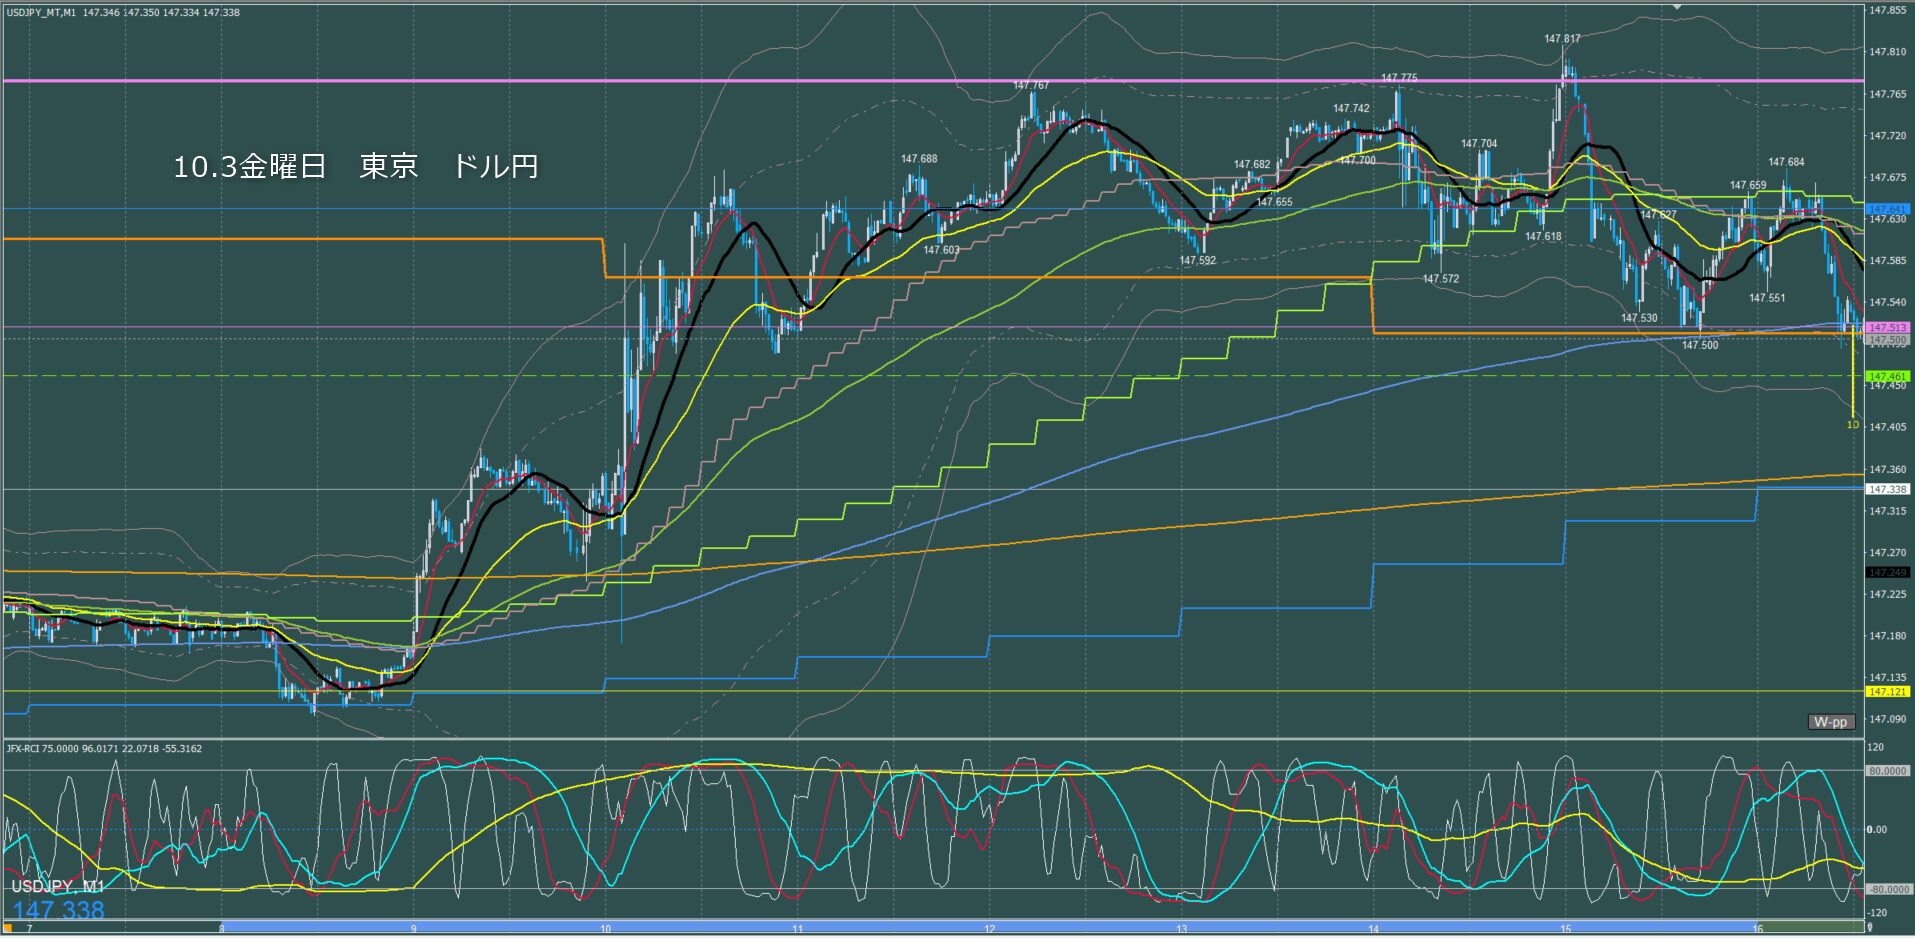
Task: Select the yellow 10 label under vertical line
Action: tap(1852, 425)
